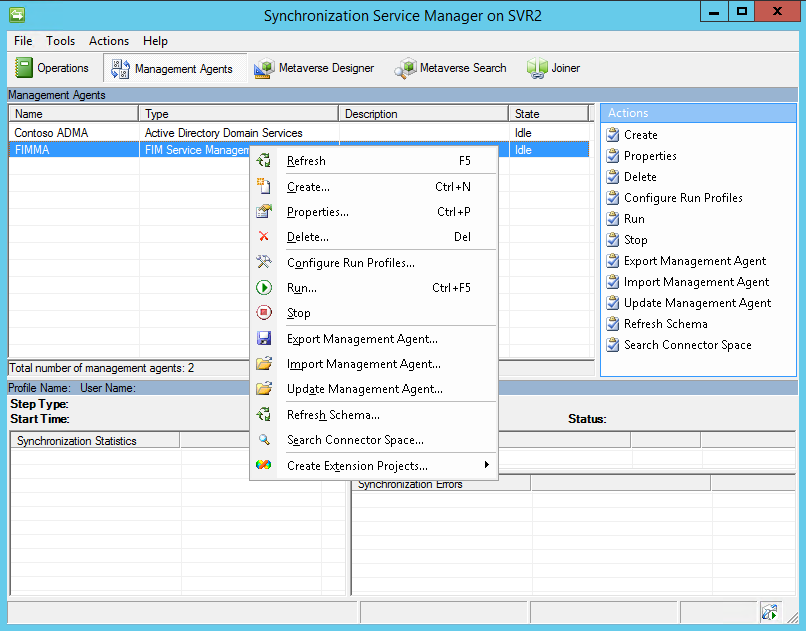Select Search Connector Space... in context menu
This screenshot has width=806, height=631.
pyautogui.click(x=374, y=440)
